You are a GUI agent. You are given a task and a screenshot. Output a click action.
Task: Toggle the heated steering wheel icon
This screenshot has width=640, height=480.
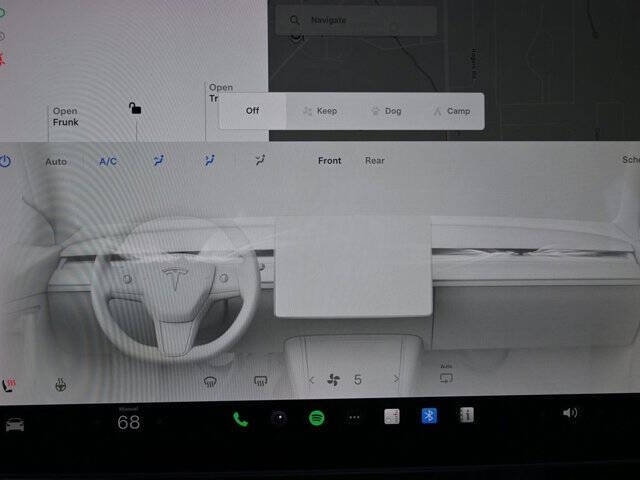coord(60,384)
